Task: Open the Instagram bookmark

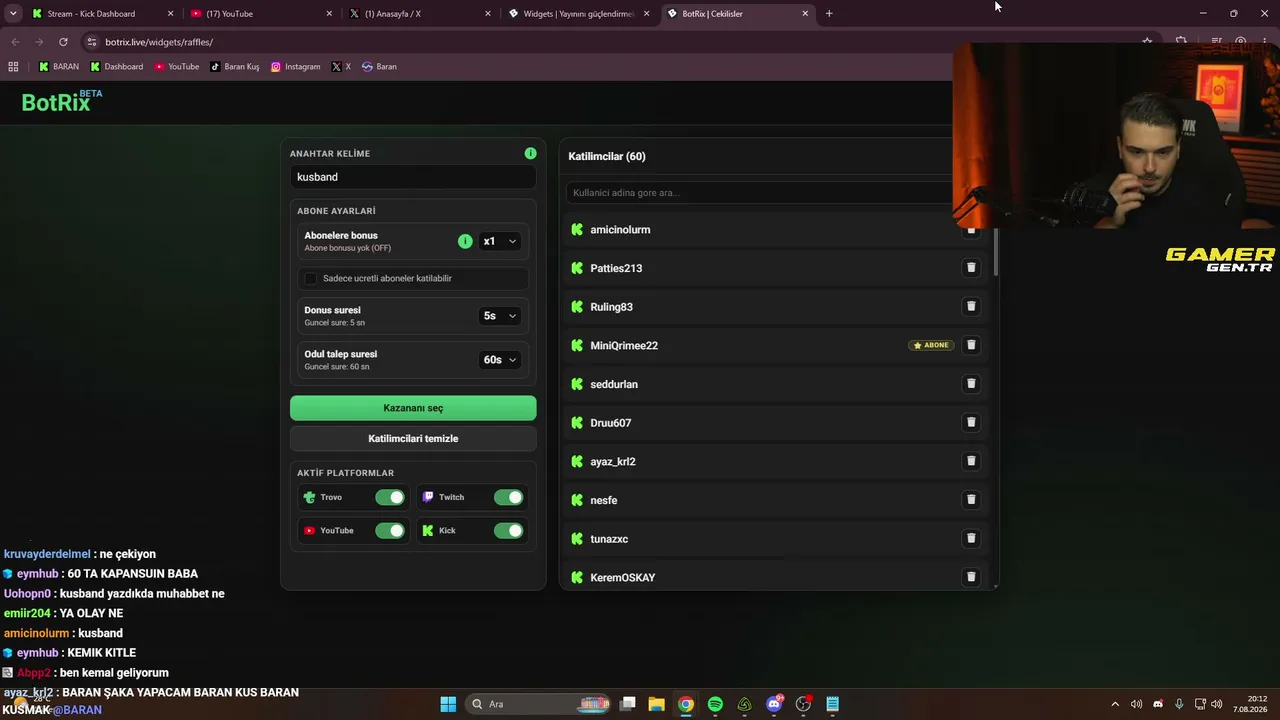Action: click(x=296, y=67)
